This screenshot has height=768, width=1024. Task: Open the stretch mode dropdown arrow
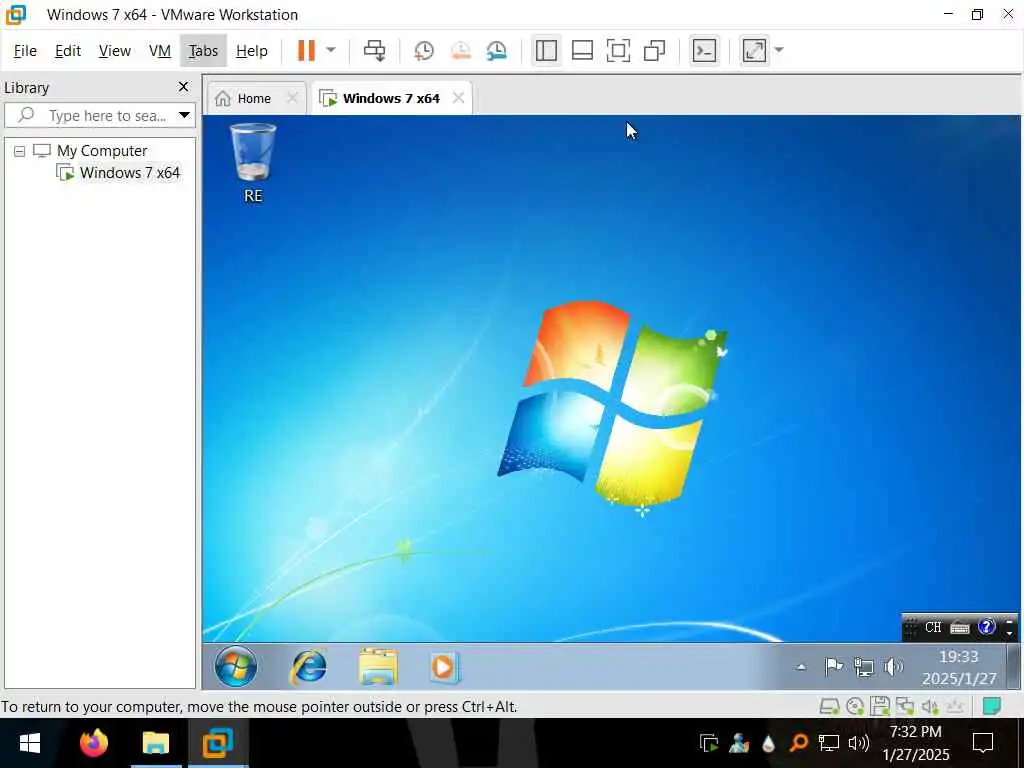[x=778, y=50]
